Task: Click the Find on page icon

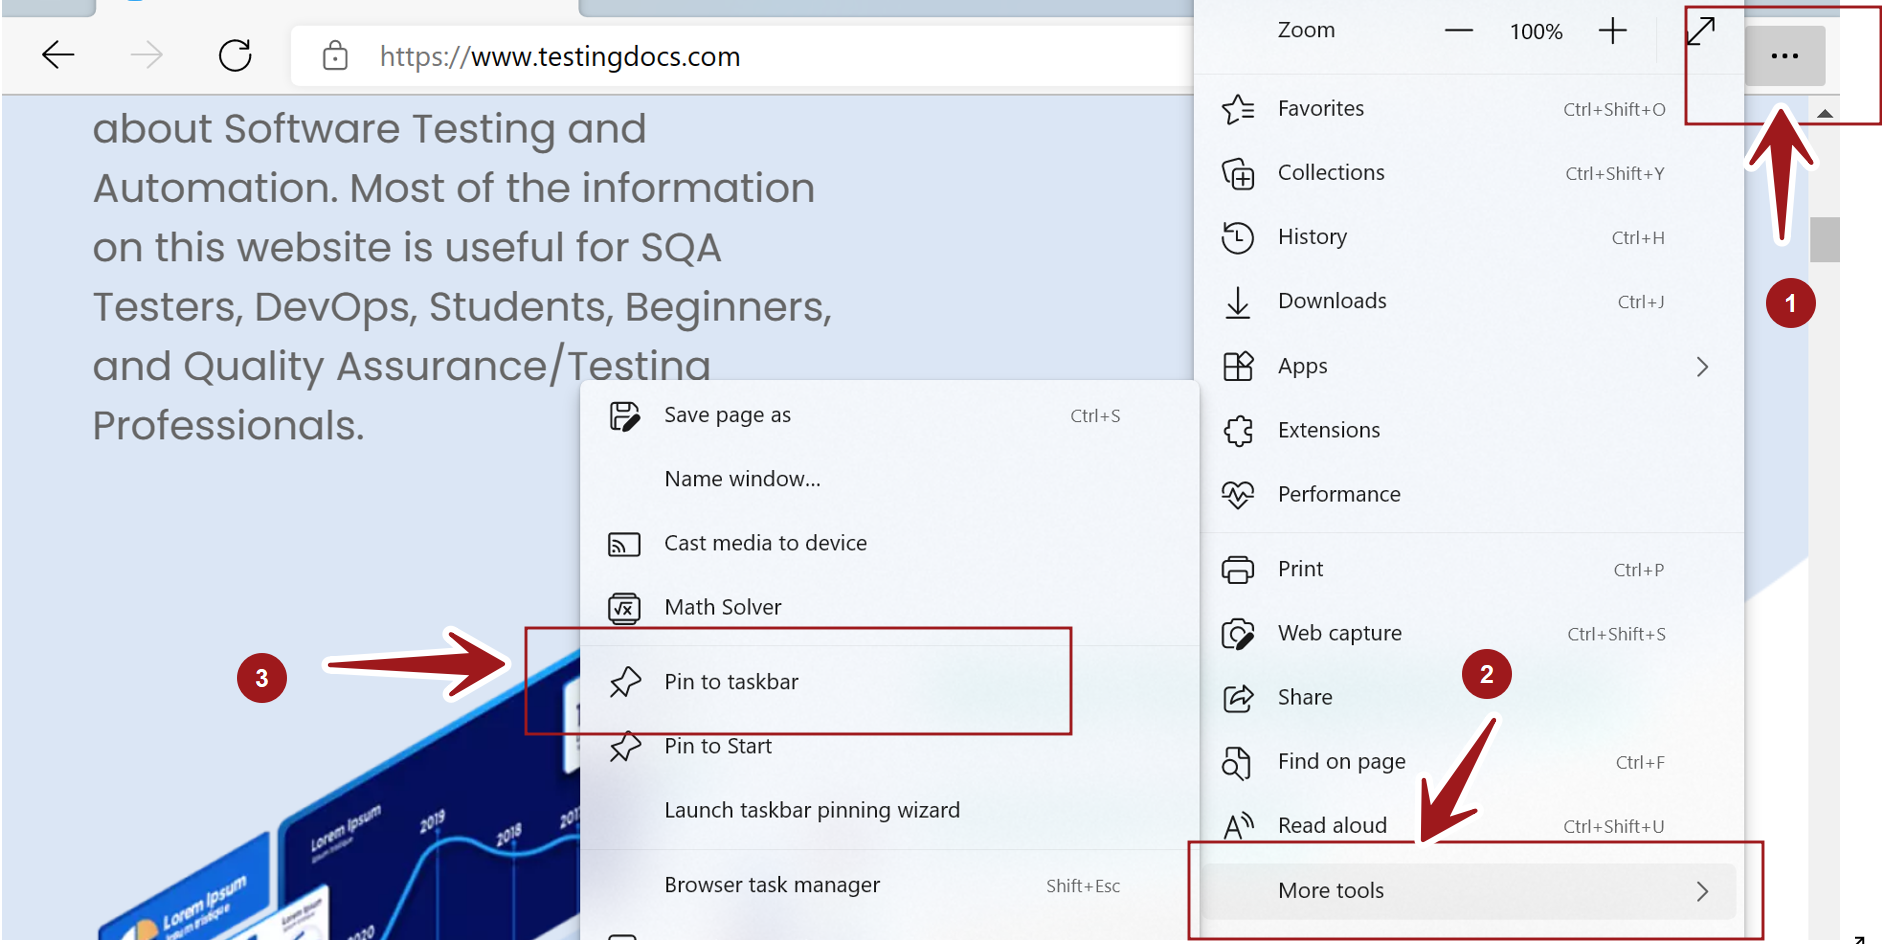Action: pyautogui.click(x=1238, y=763)
